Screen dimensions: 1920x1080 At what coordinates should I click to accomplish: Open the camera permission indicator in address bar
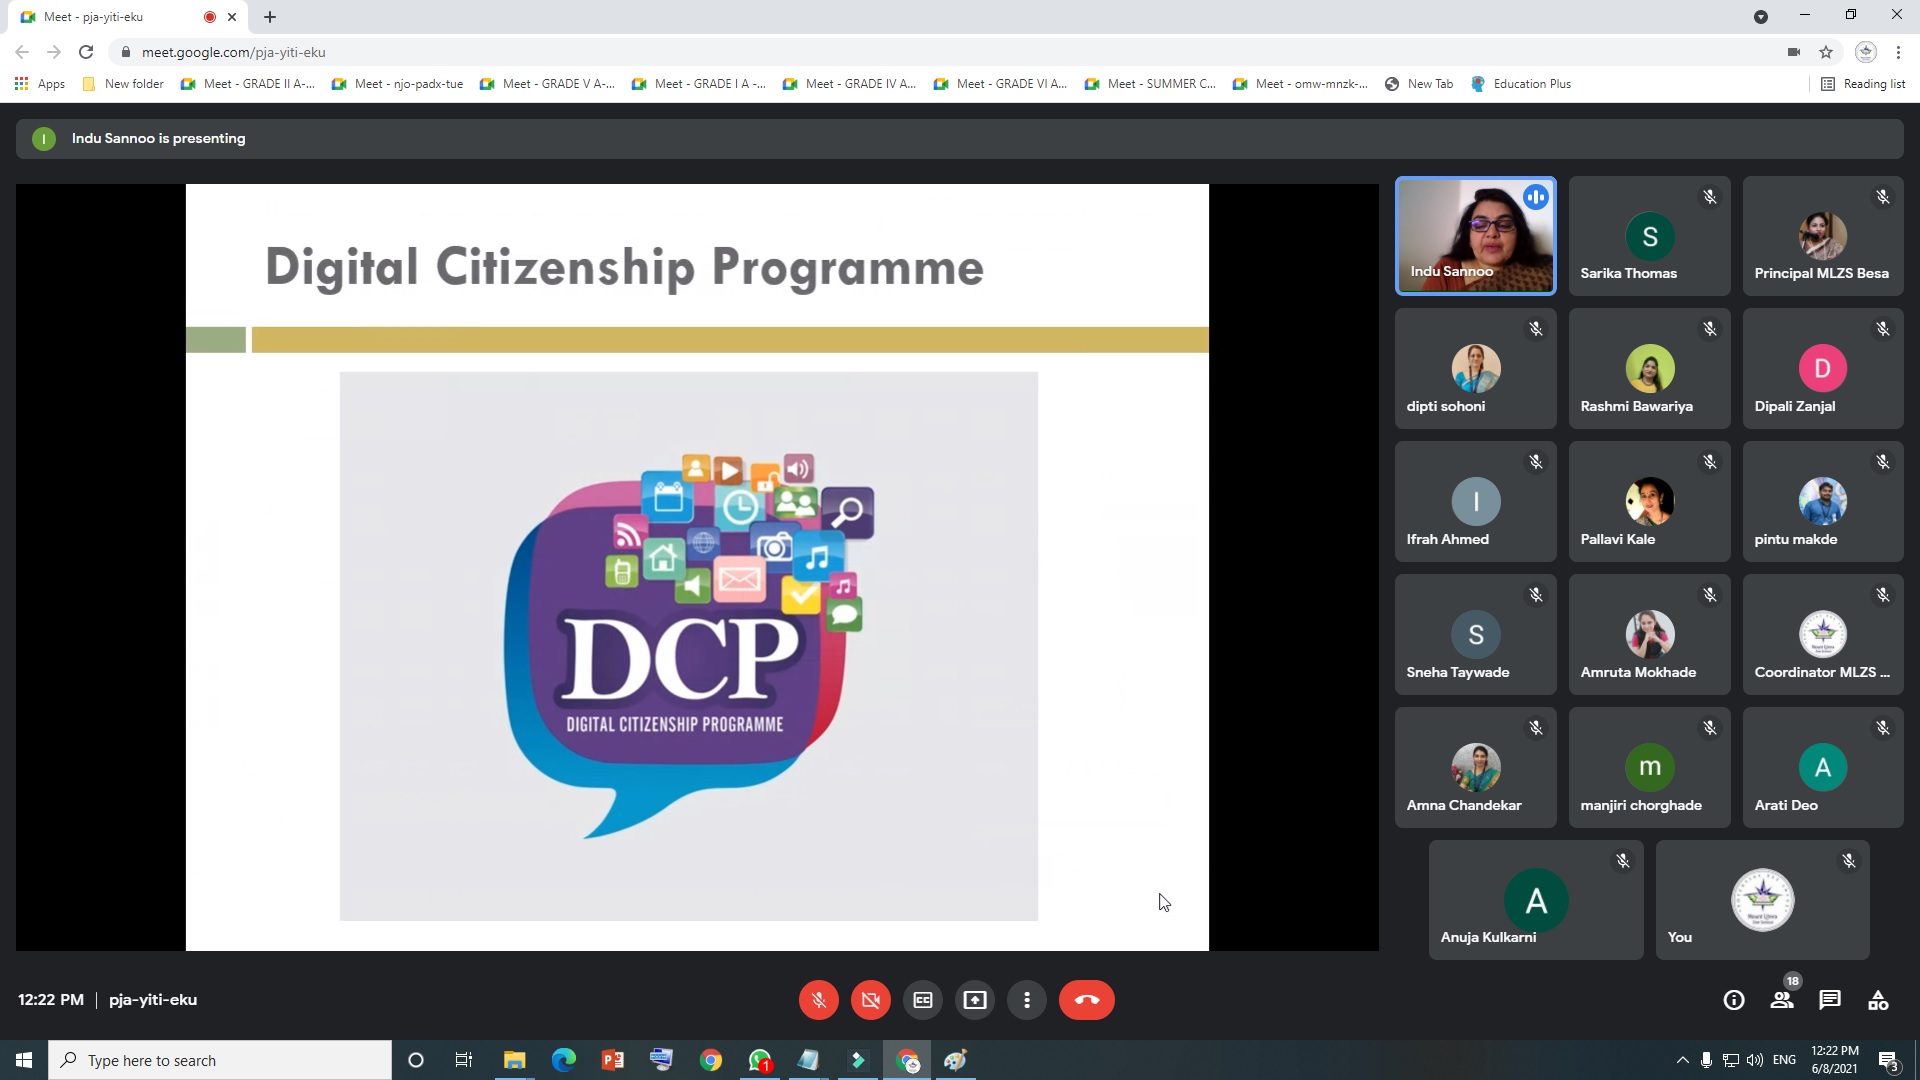point(1793,52)
